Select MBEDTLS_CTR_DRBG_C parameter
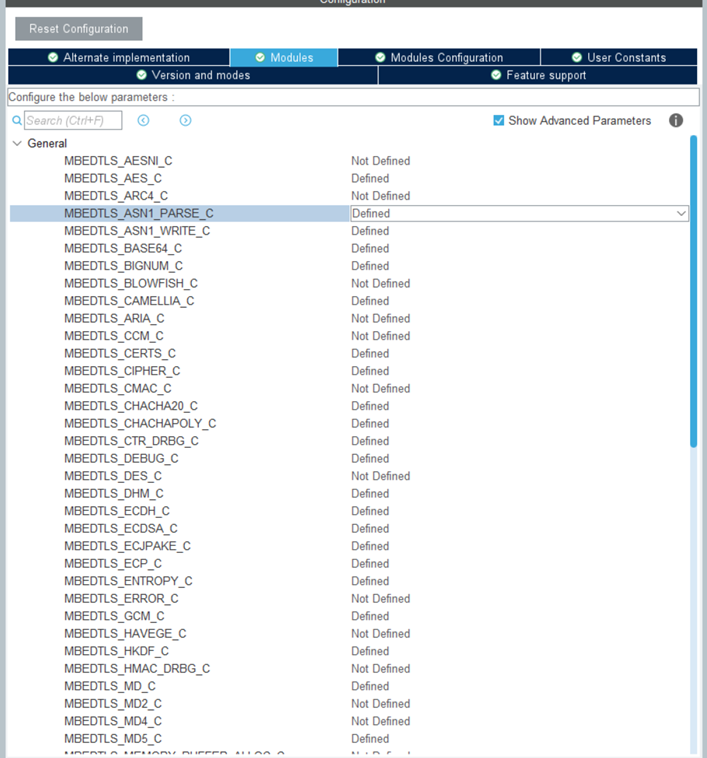The width and height of the screenshot is (707, 758). pyautogui.click(x=131, y=441)
